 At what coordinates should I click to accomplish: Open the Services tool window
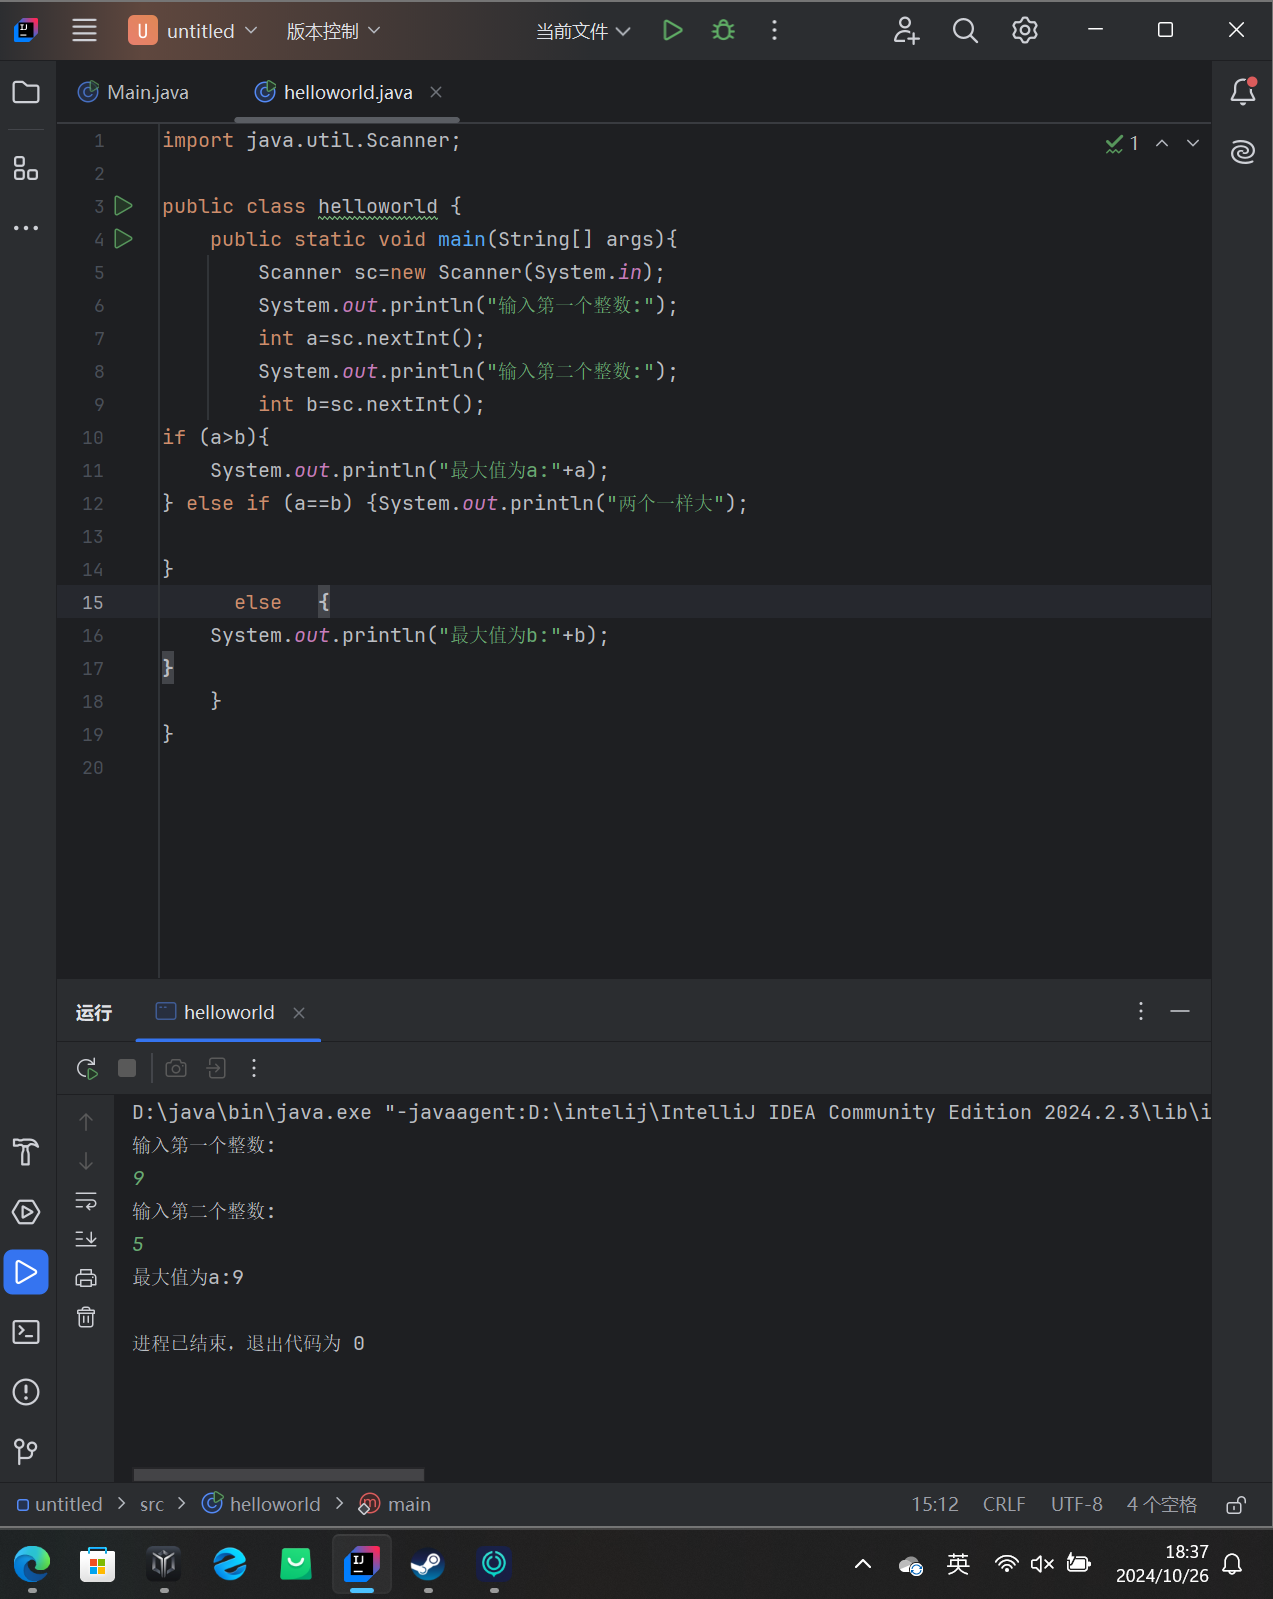pyautogui.click(x=26, y=1212)
